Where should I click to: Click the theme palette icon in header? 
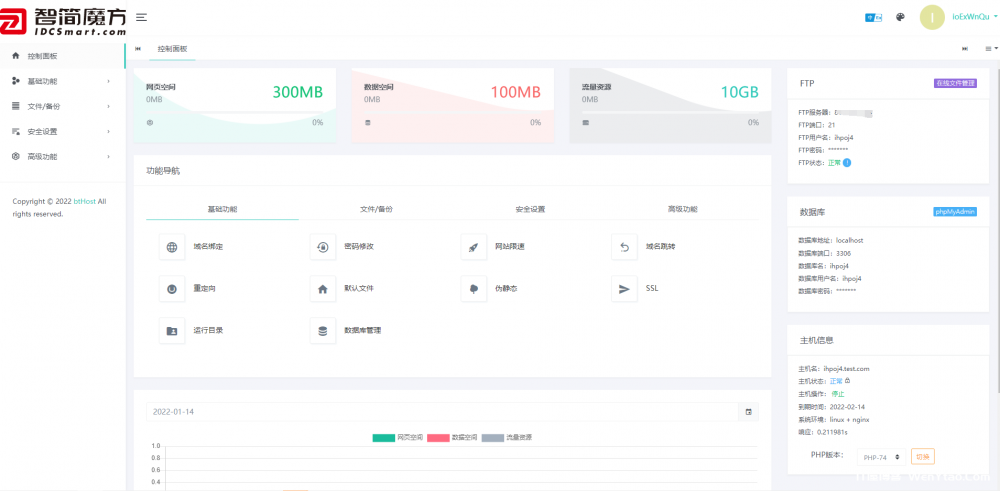pos(900,17)
